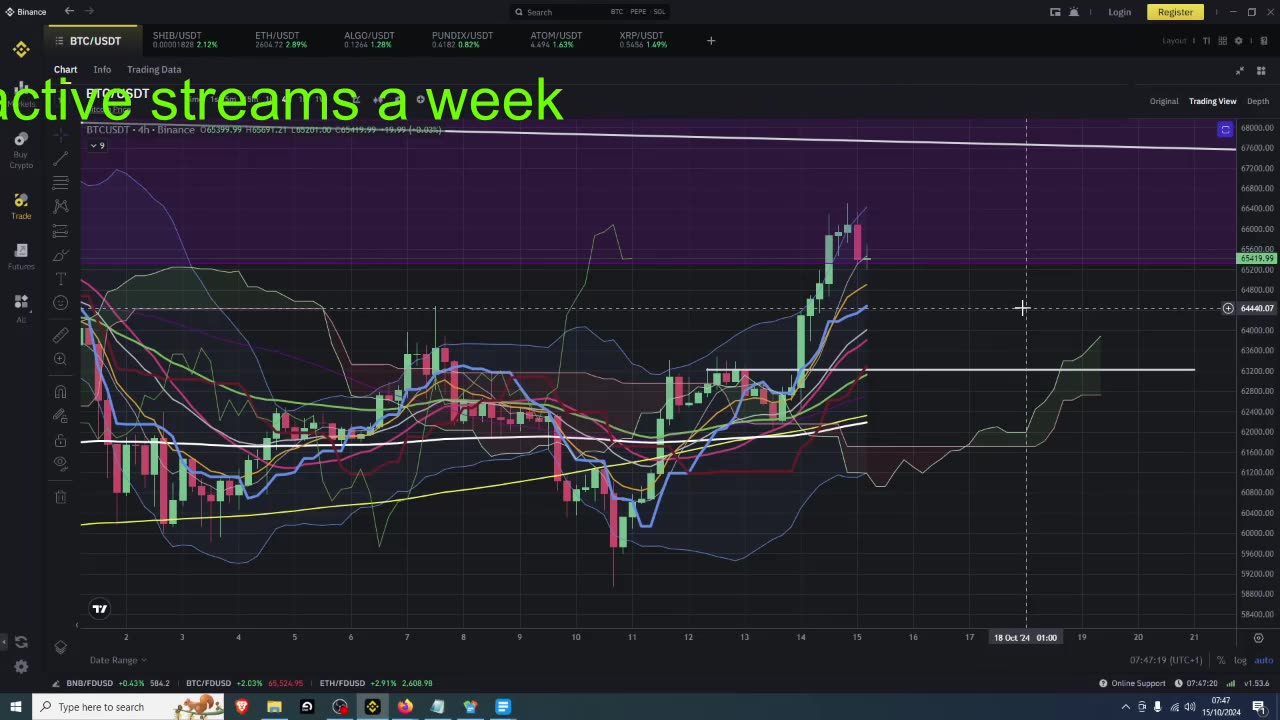This screenshot has width=1280, height=720.
Task: Select the Trading View chart mode
Action: pos(1212,101)
